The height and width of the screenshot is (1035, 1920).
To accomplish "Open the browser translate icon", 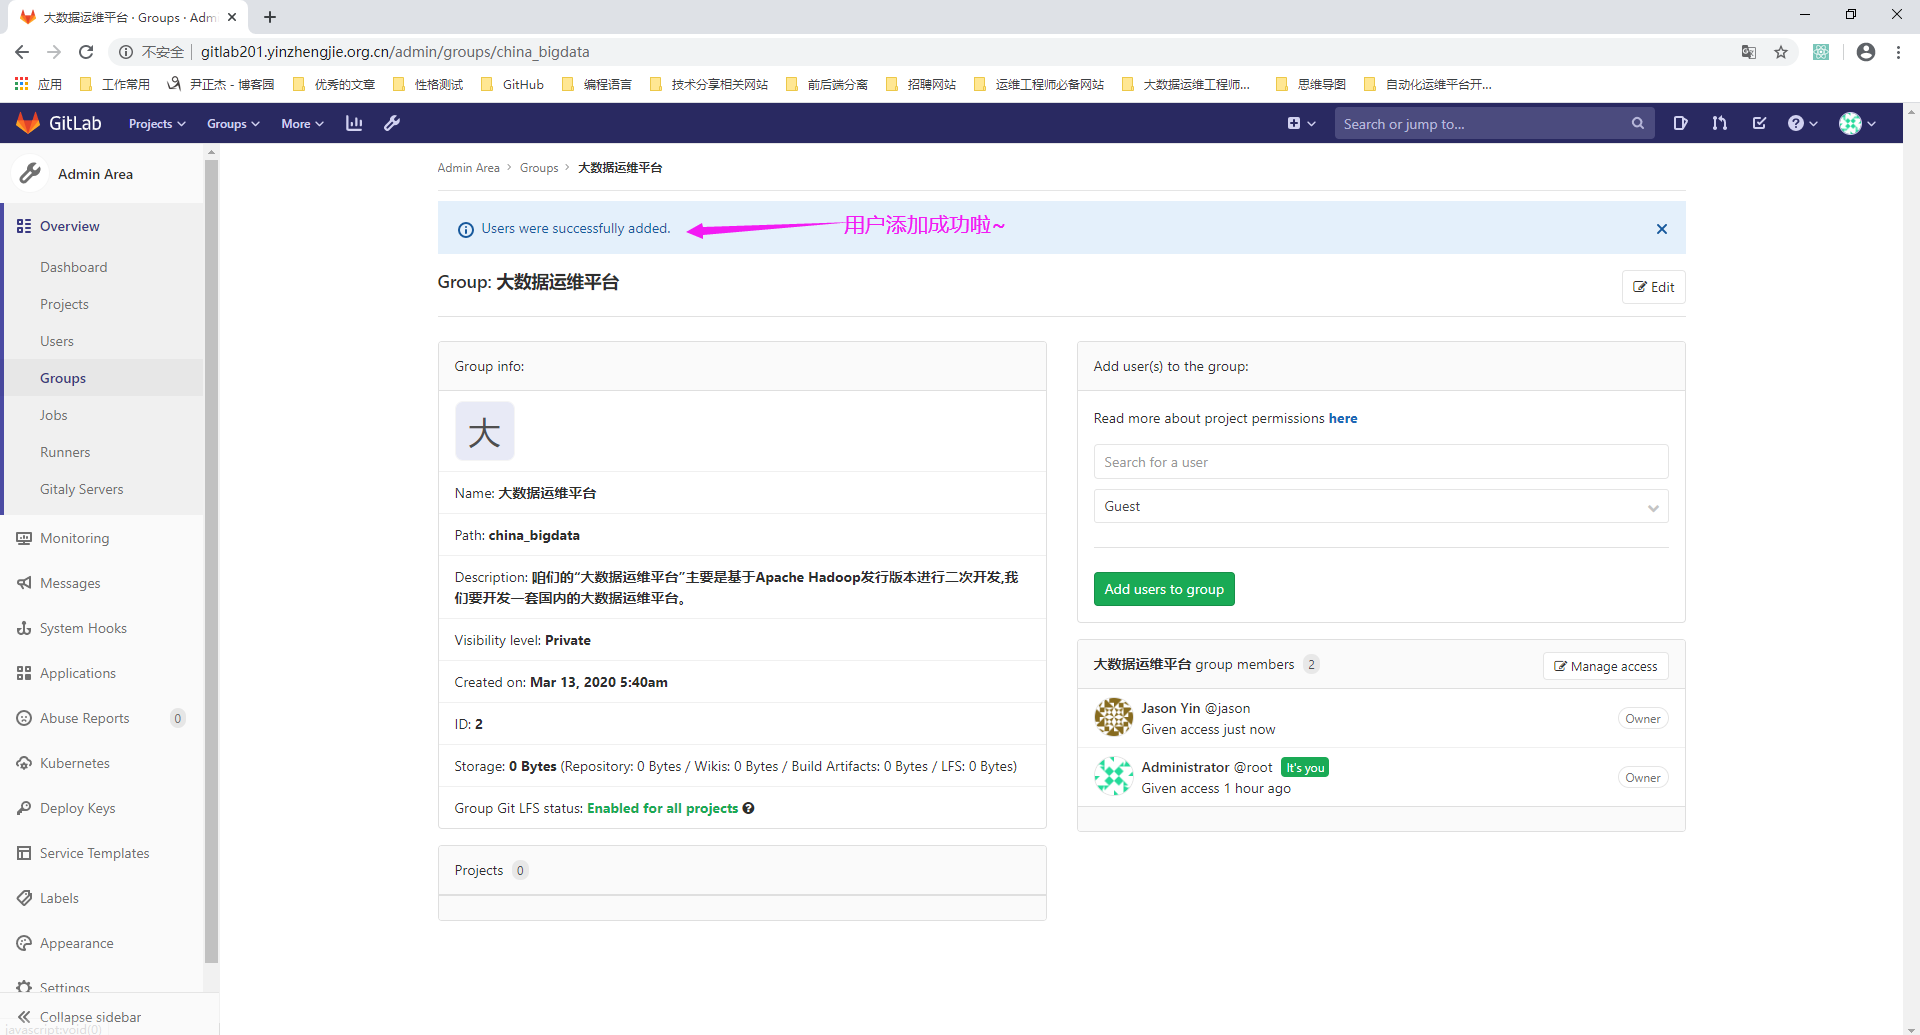I will [x=1749, y=52].
